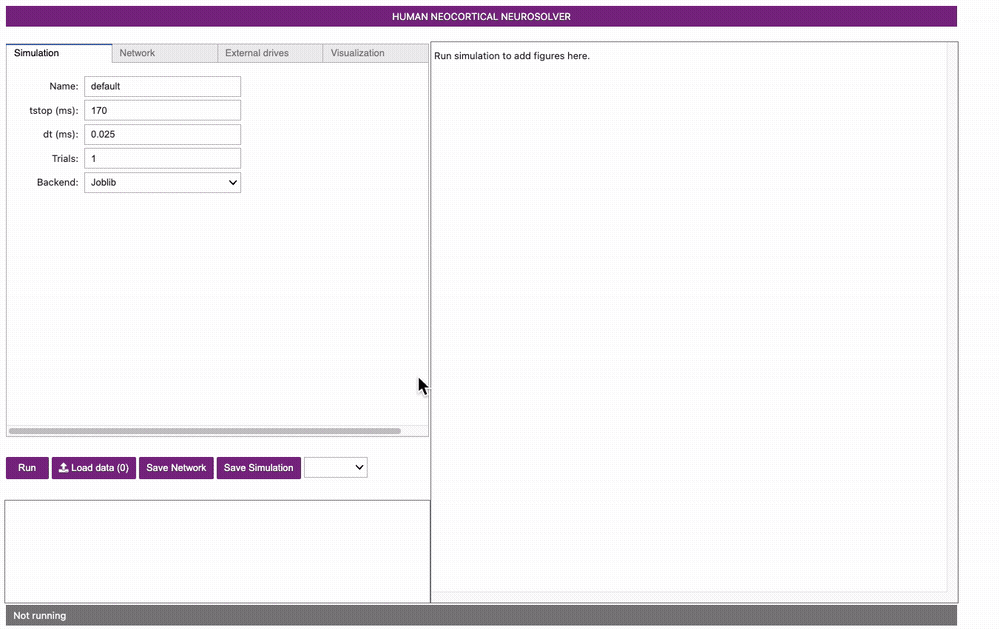
Task: Click the Save Network button
Action: 176,468
